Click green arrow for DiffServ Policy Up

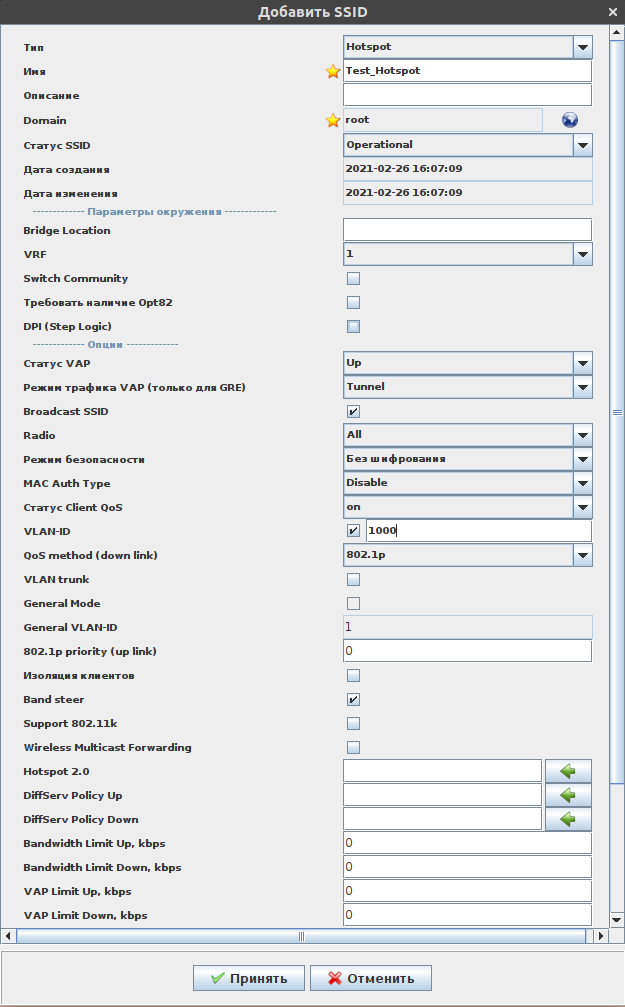click(x=568, y=795)
